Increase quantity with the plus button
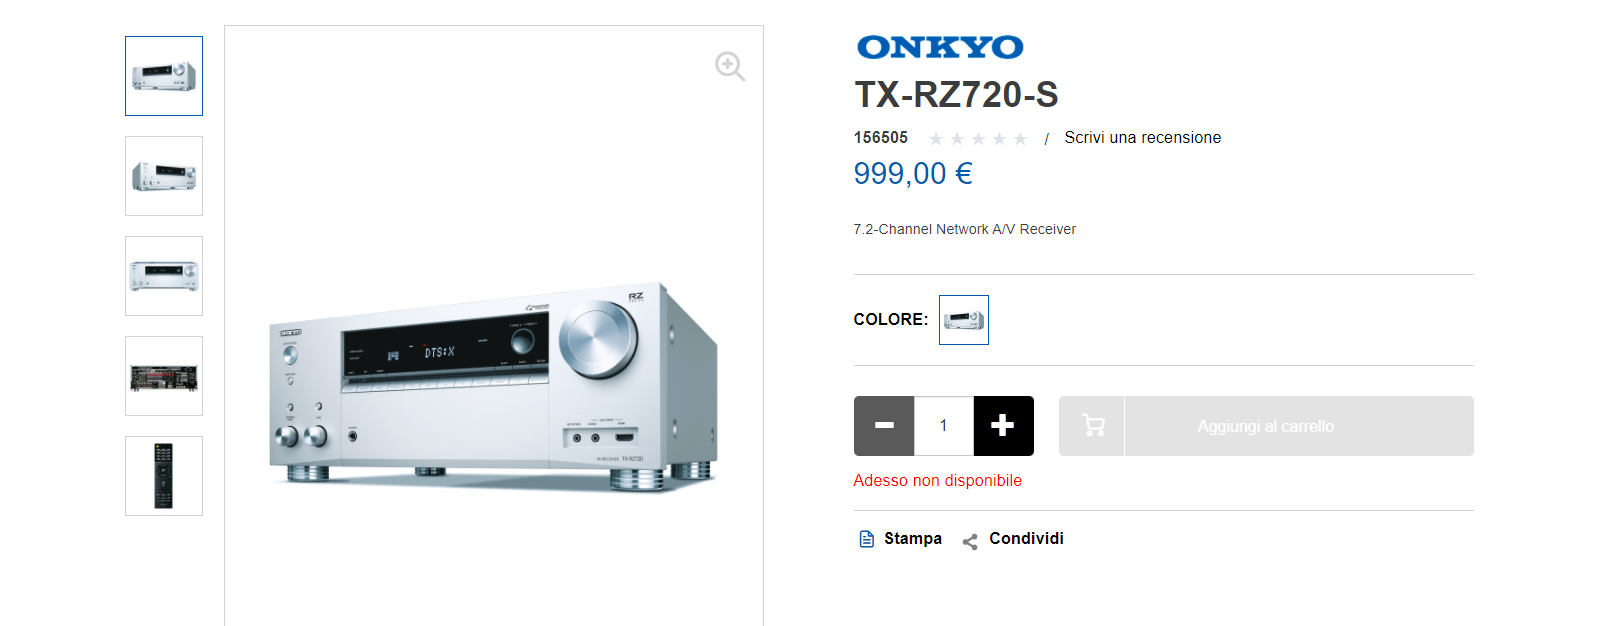 coord(1003,426)
